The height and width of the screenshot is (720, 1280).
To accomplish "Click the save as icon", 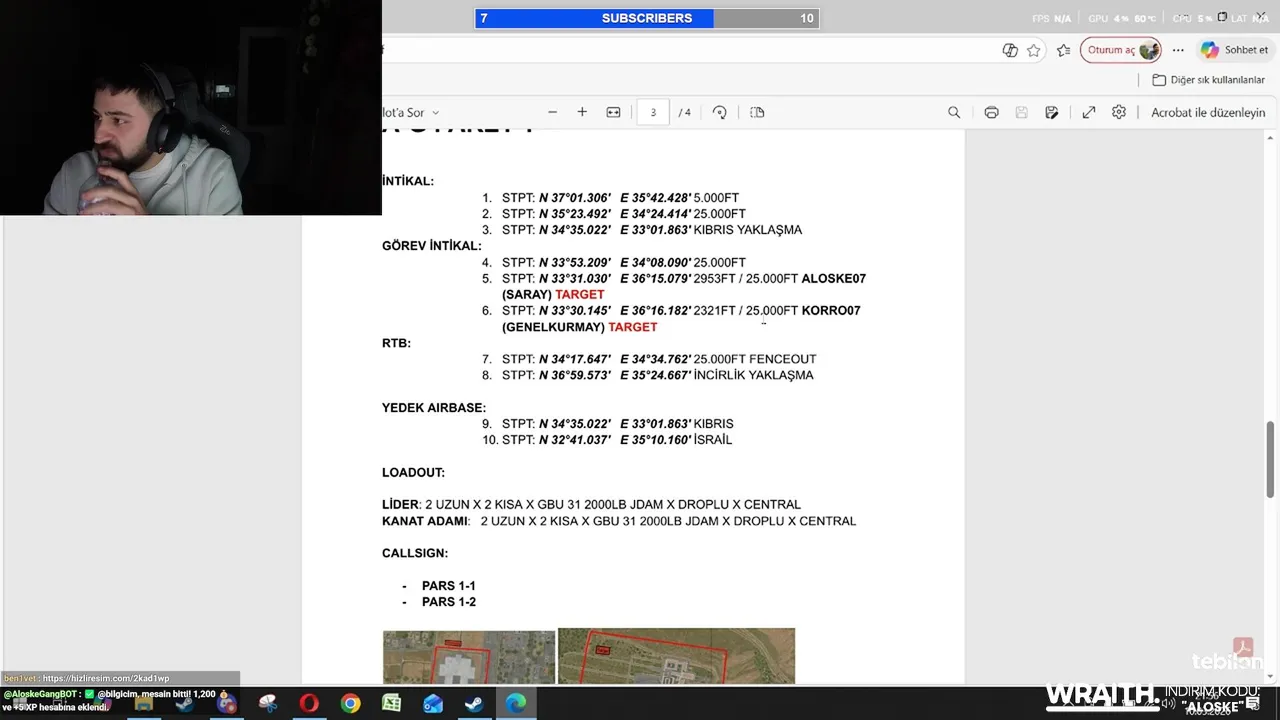I will tap(1052, 112).
